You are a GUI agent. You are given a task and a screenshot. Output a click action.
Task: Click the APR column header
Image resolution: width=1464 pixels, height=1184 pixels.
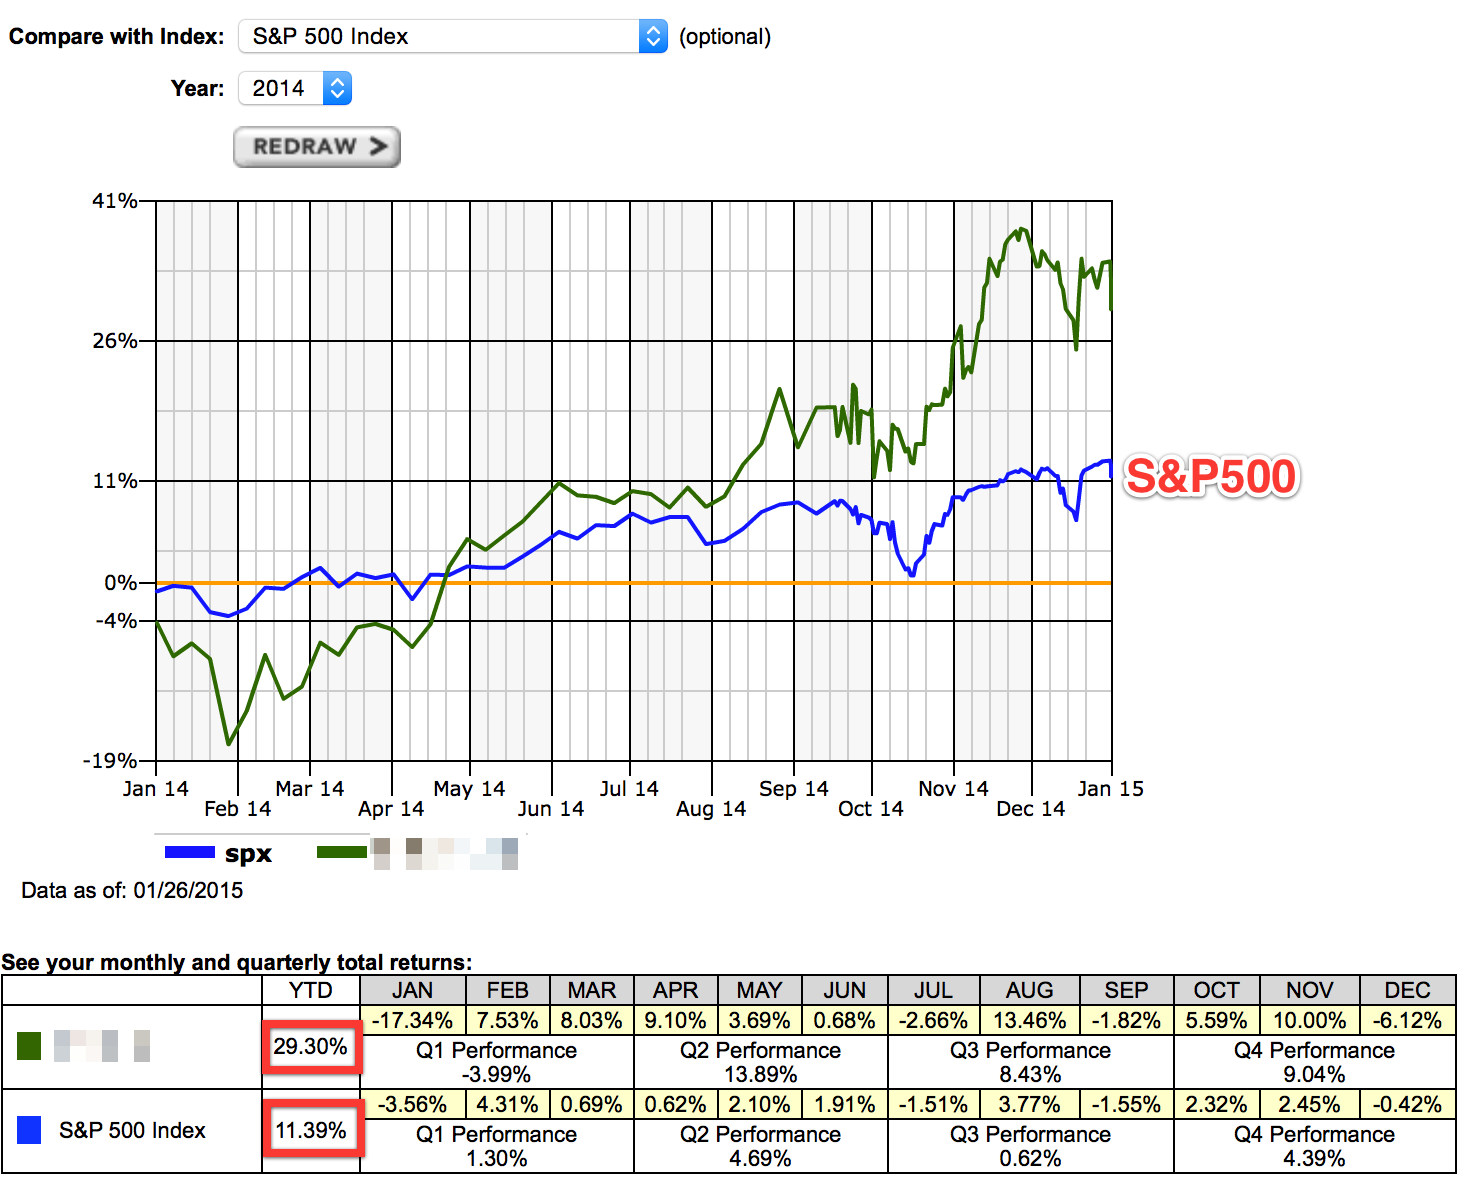point(676,990)
